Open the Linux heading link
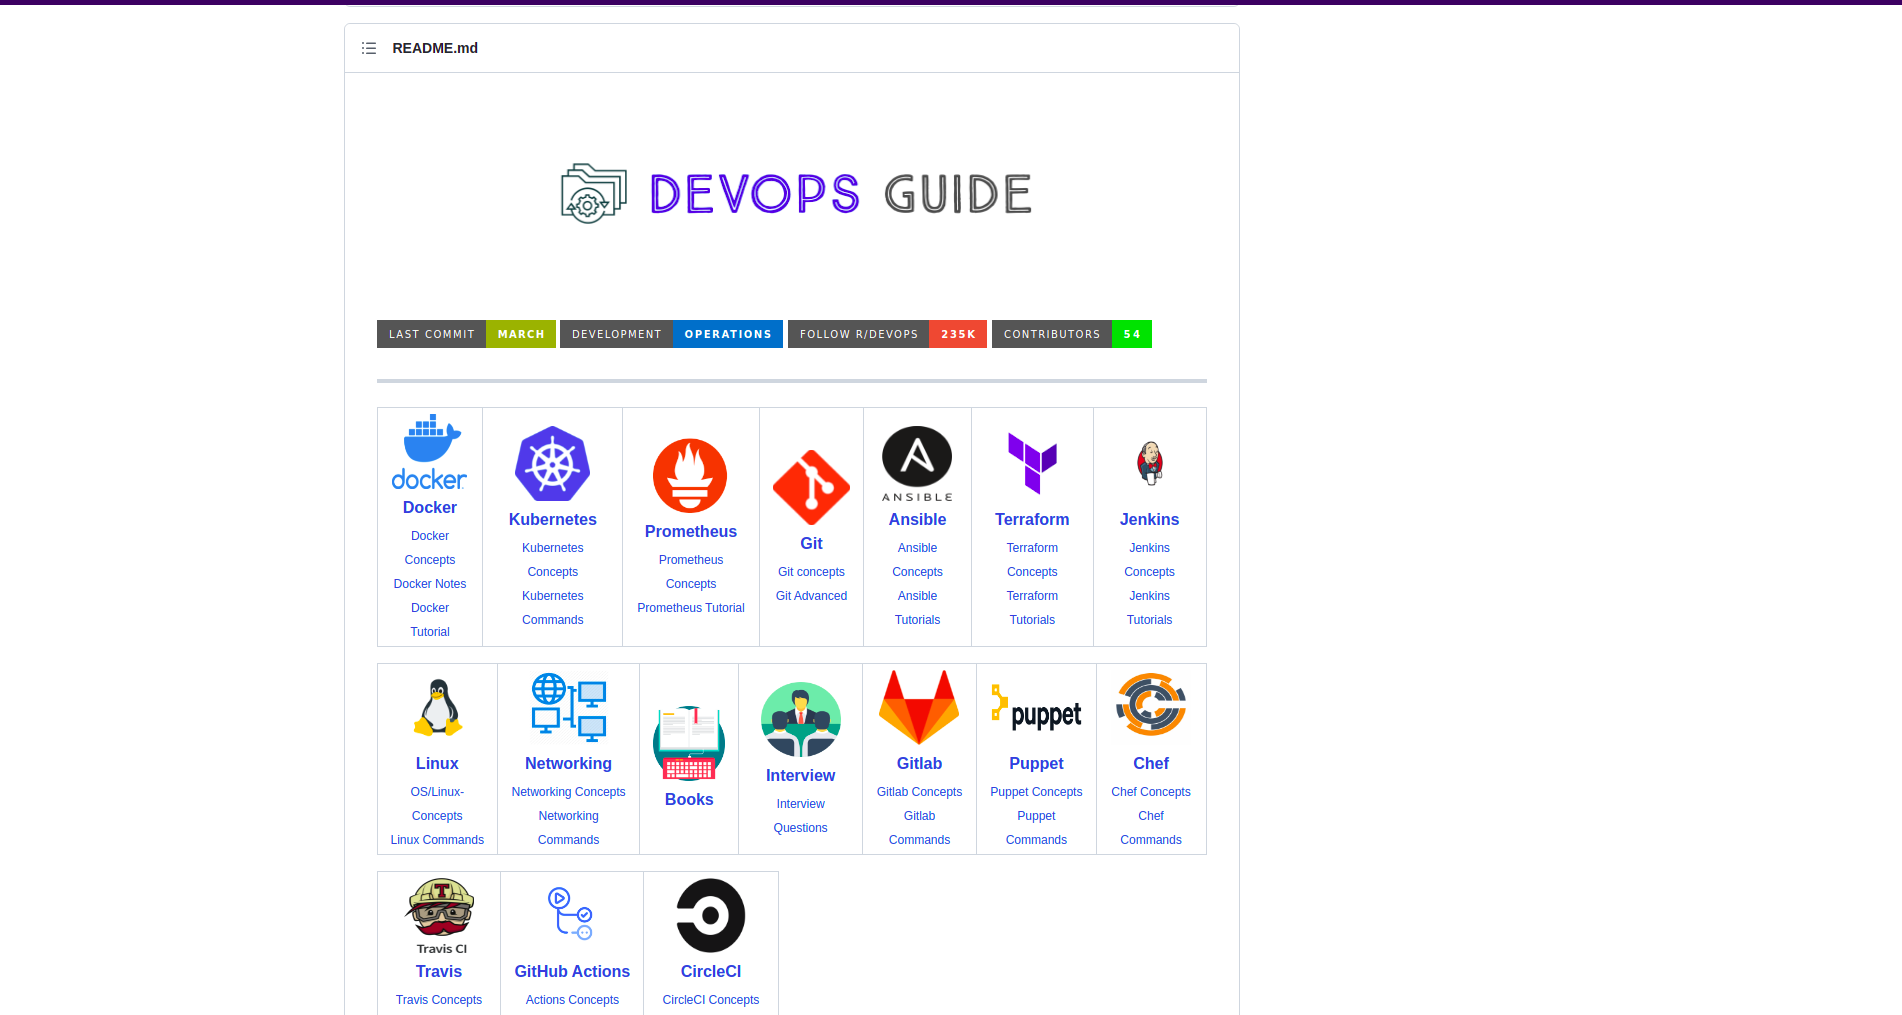 pyautogui.click(x=437, y=764)
